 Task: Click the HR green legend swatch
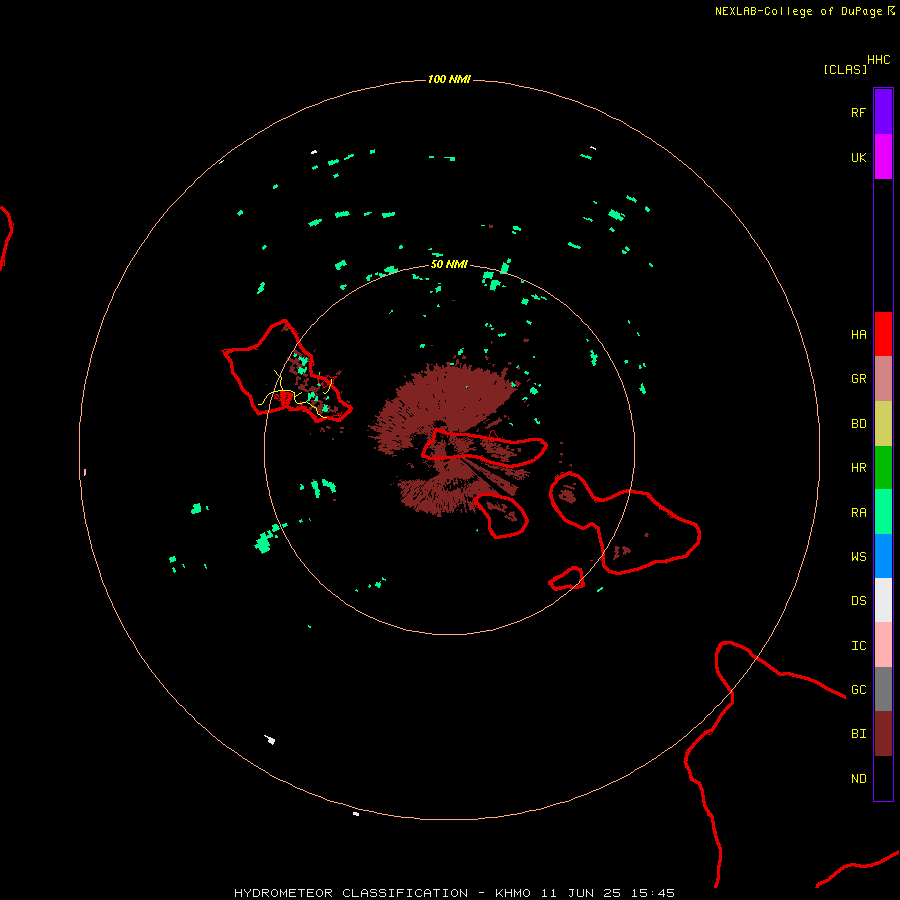(883, 468)
